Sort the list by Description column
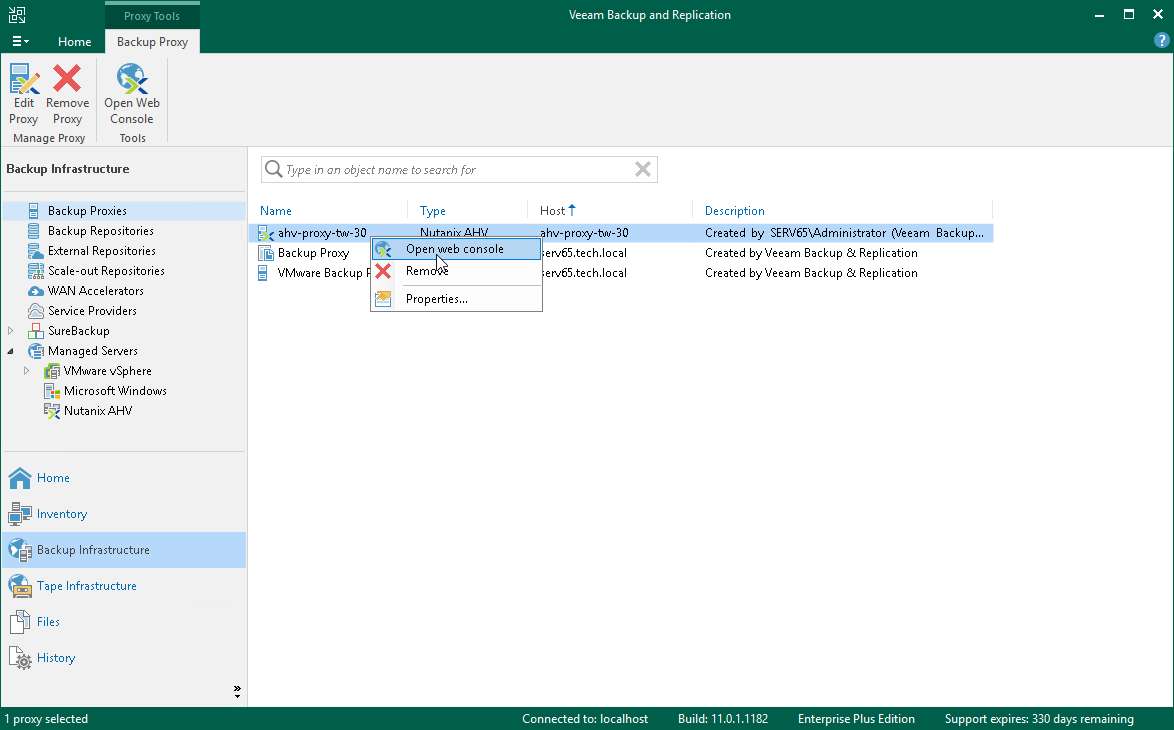 point(734,211)
